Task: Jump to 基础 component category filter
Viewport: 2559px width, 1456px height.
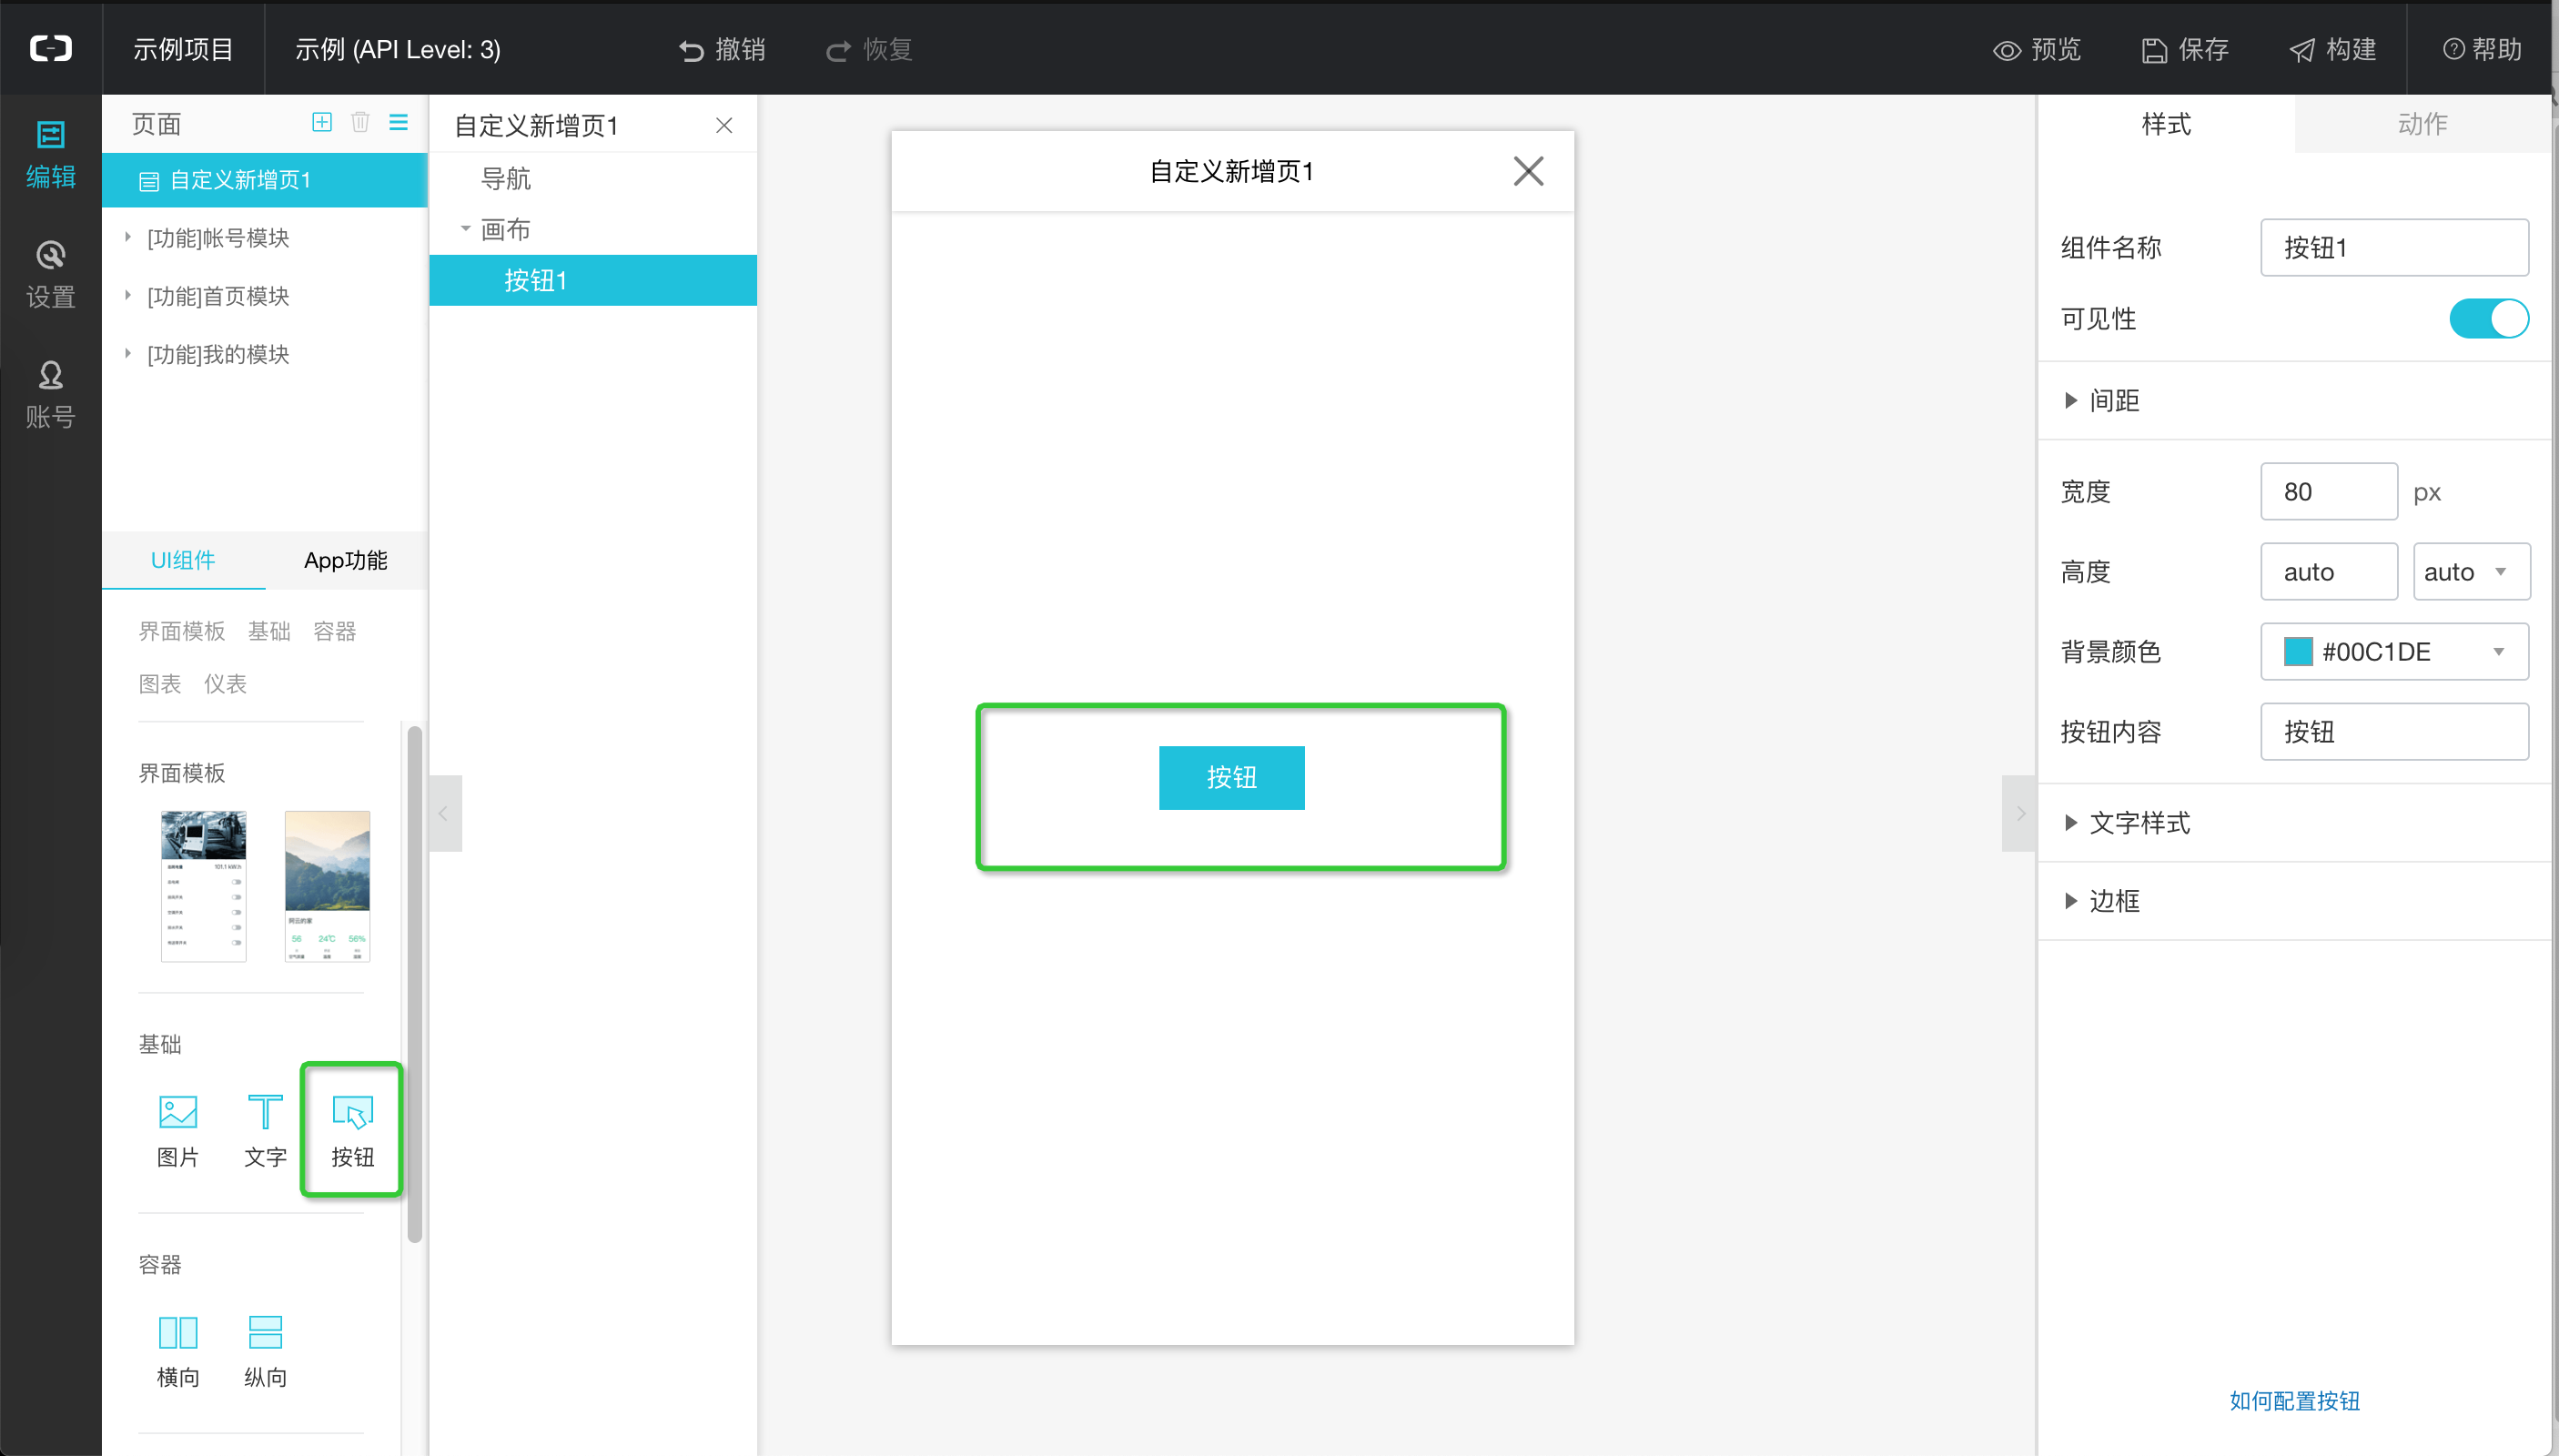Action: coord(269,631)
